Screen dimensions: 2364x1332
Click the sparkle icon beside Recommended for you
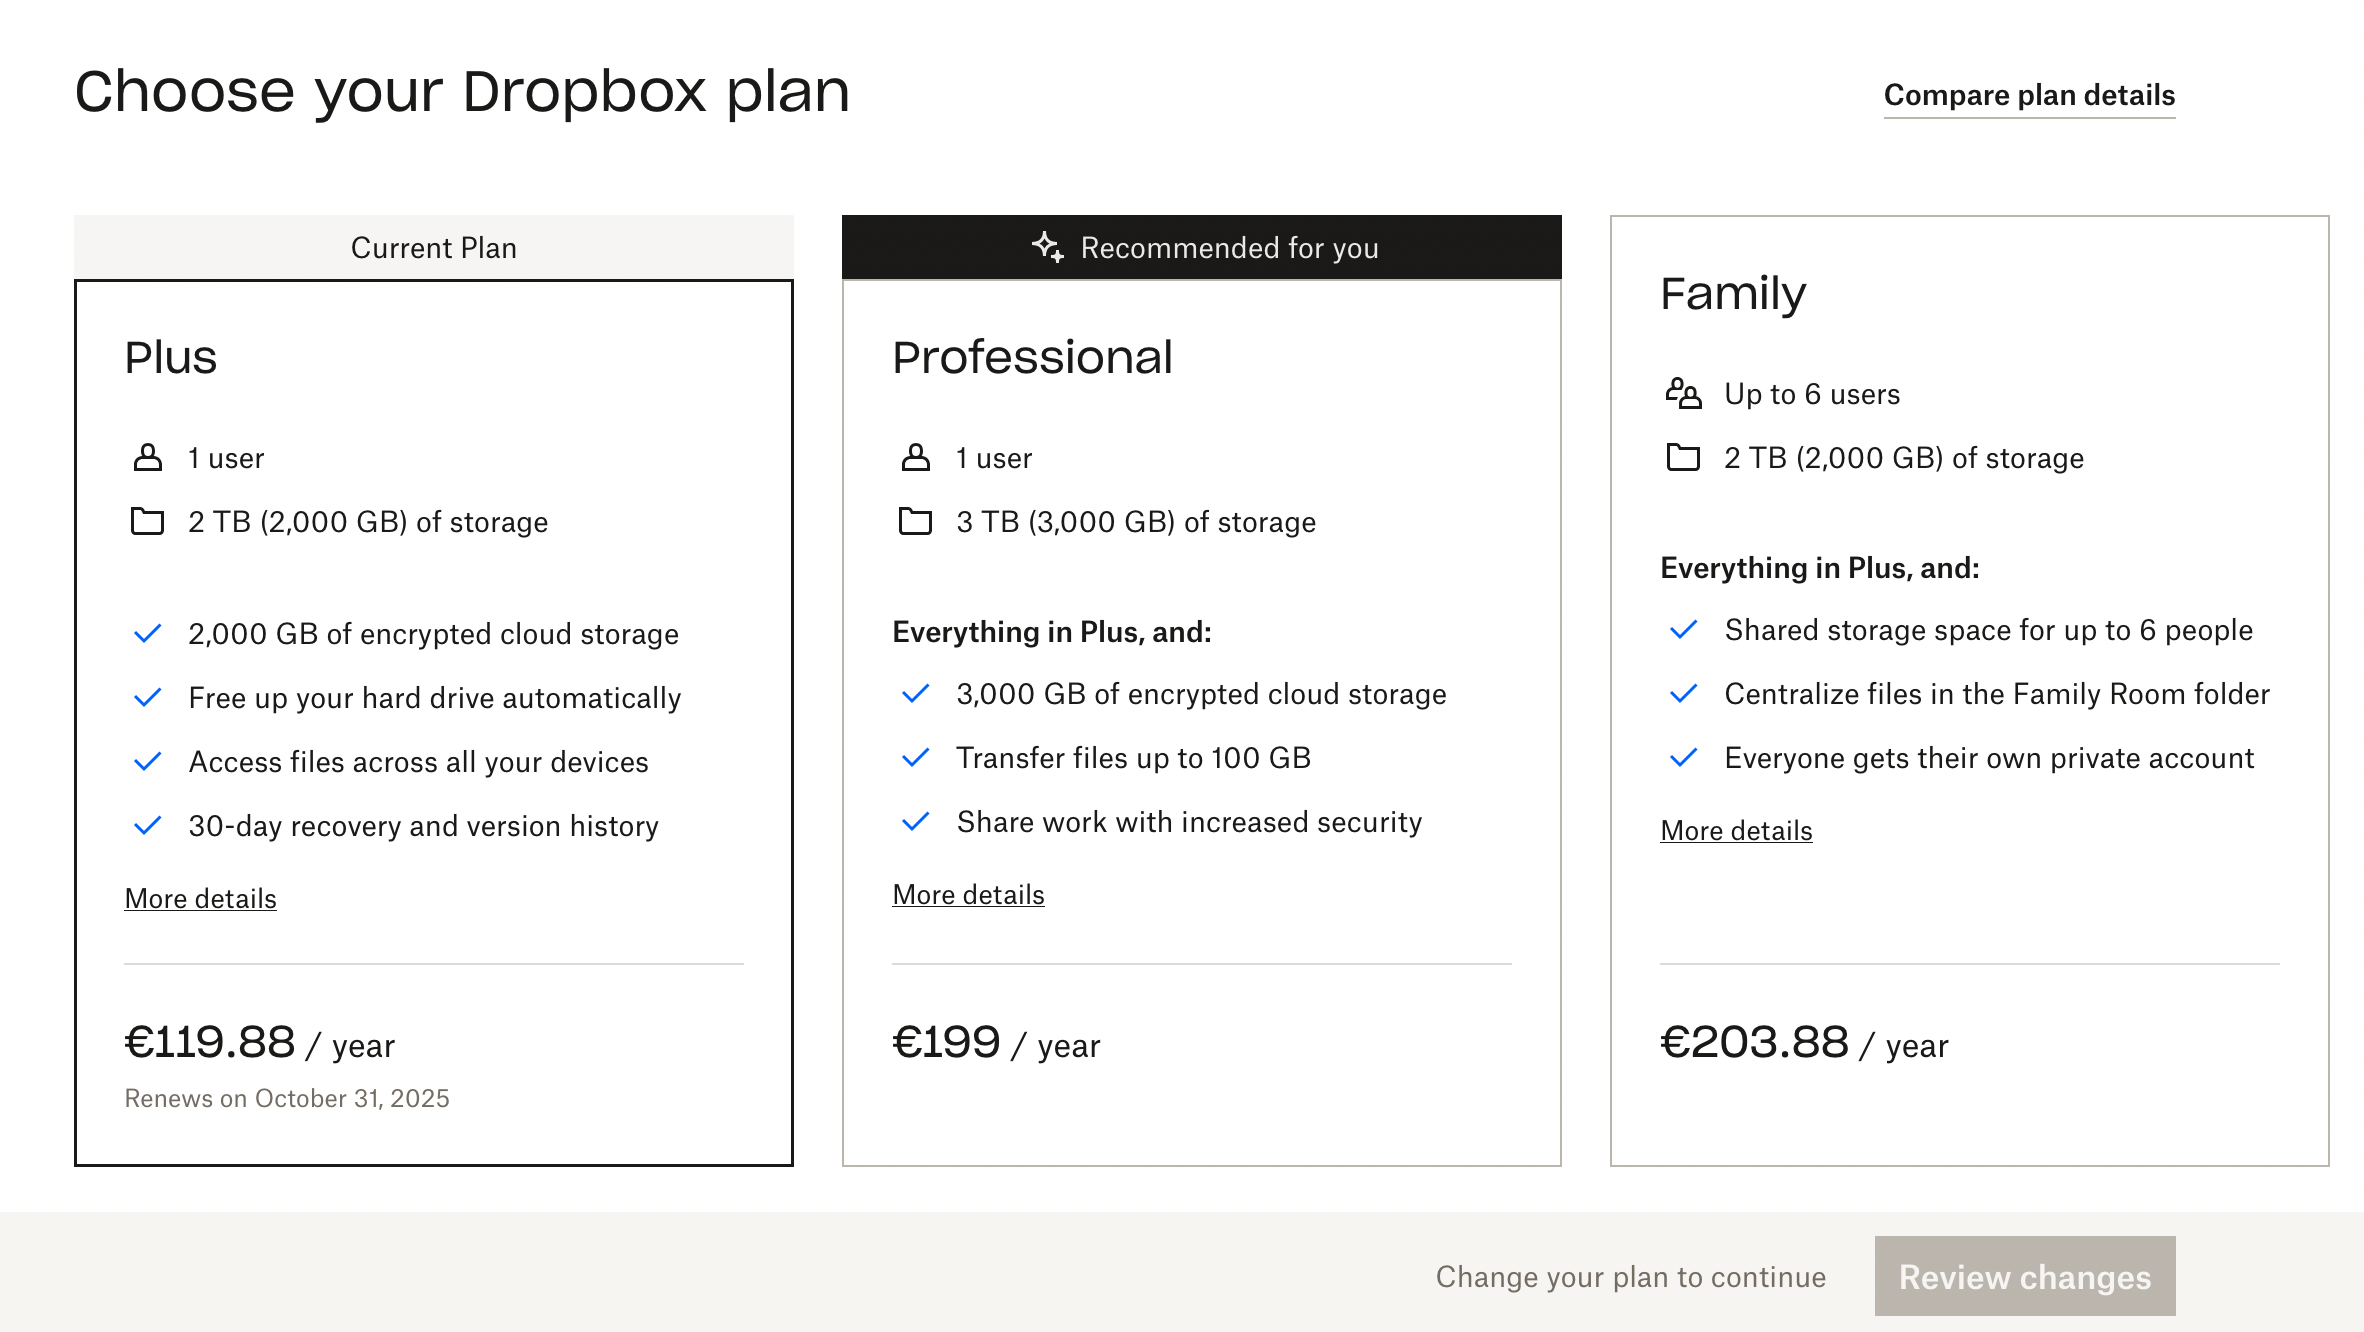click(1047, 247)
